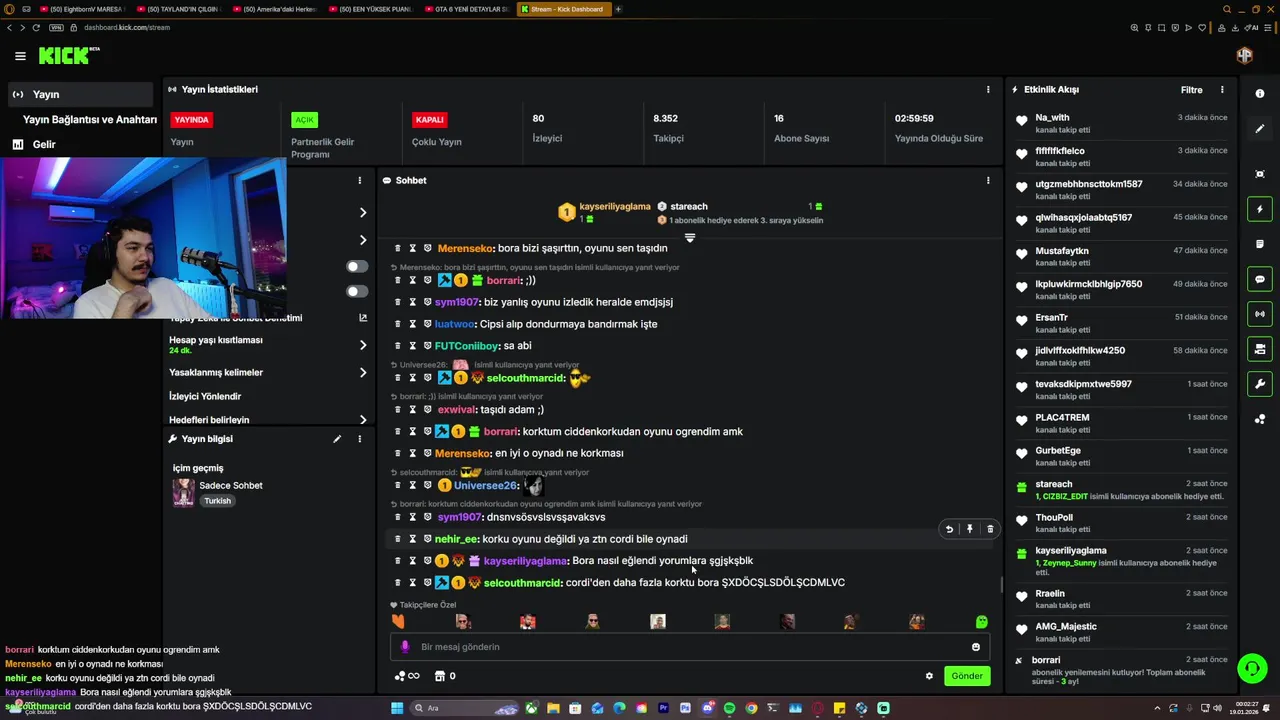Viewport: 1280px width, 720px height.
Task: Expand the Hedefleri belirleyin setting
Action: click(268, 420)
